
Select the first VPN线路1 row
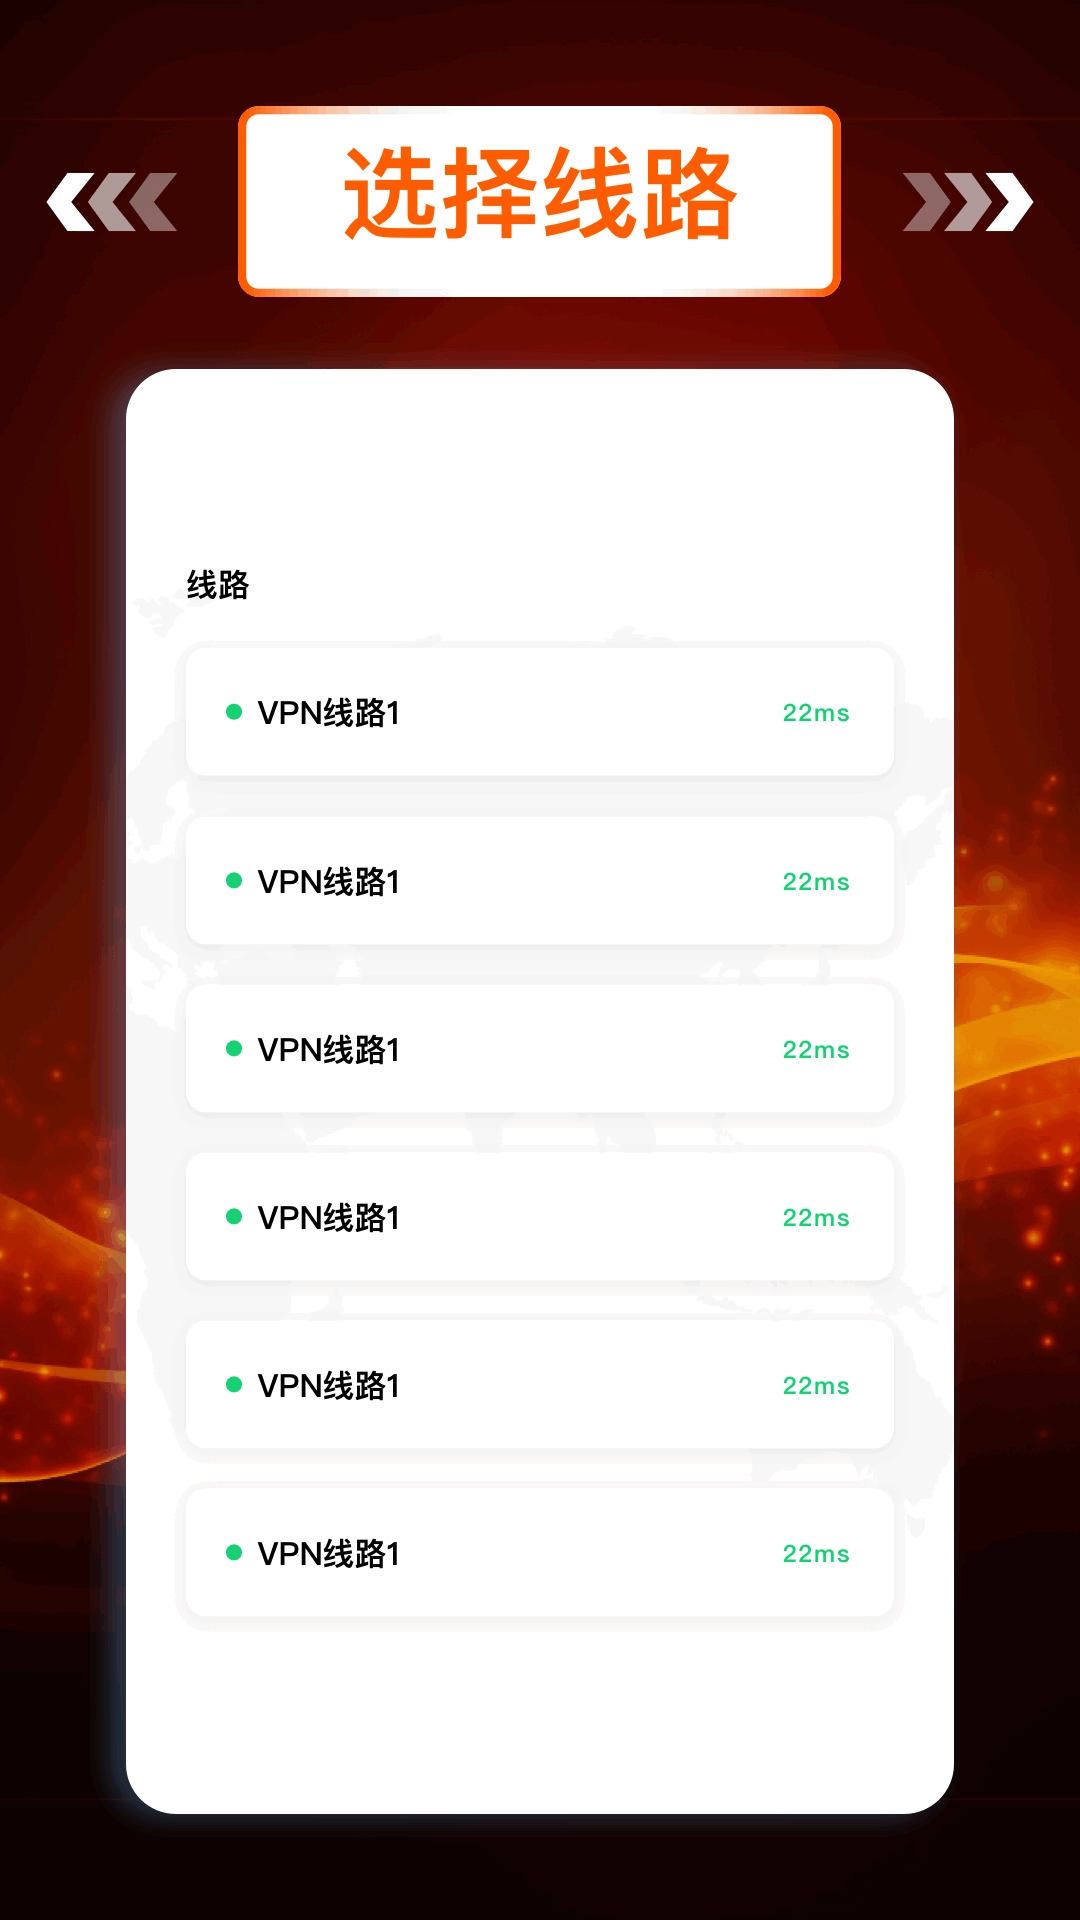click(540, 712)
